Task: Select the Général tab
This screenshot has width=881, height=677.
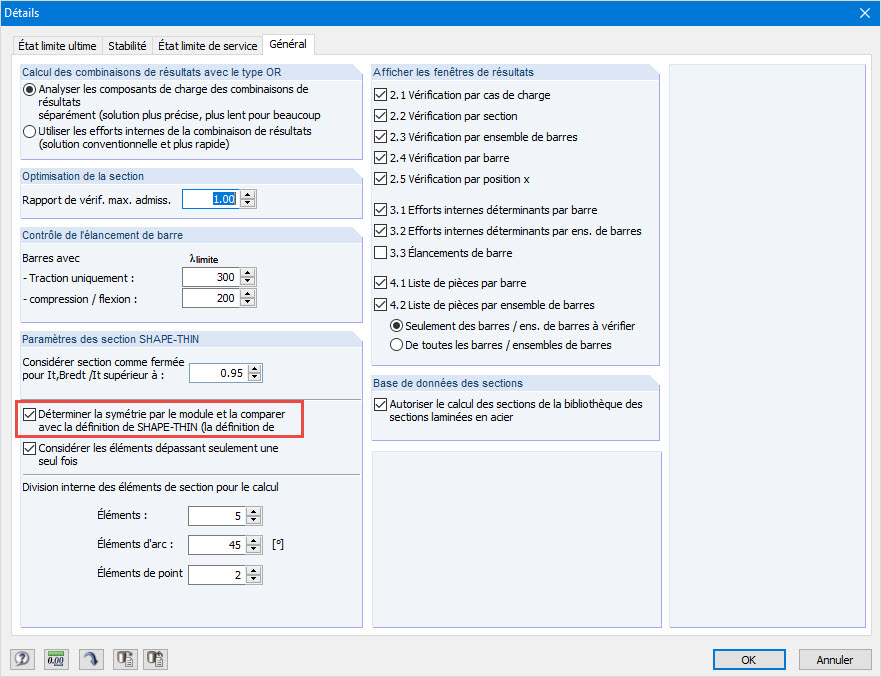Action: click(x=288, y=44)
